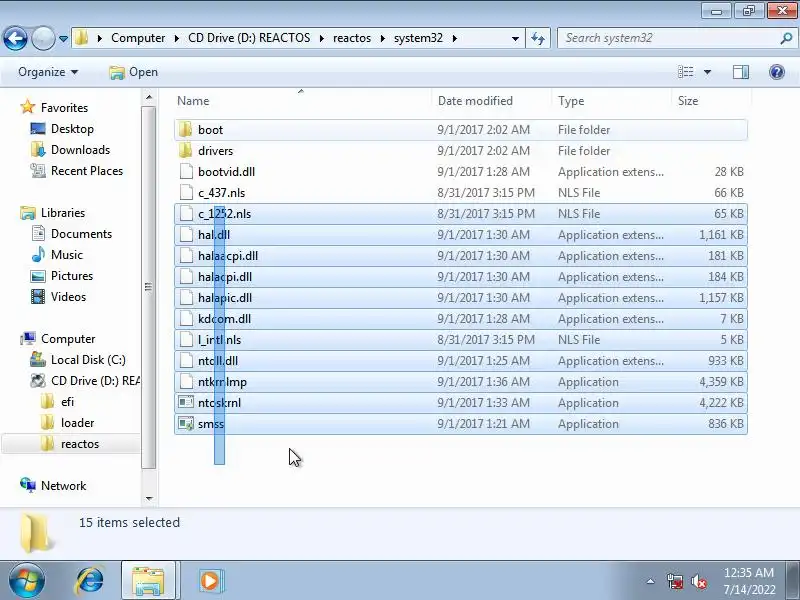Select CD Drive (D:) in sidebar
Image resolution: width=800 pixels, height=600 pixels.
click(x=95, y=381)
